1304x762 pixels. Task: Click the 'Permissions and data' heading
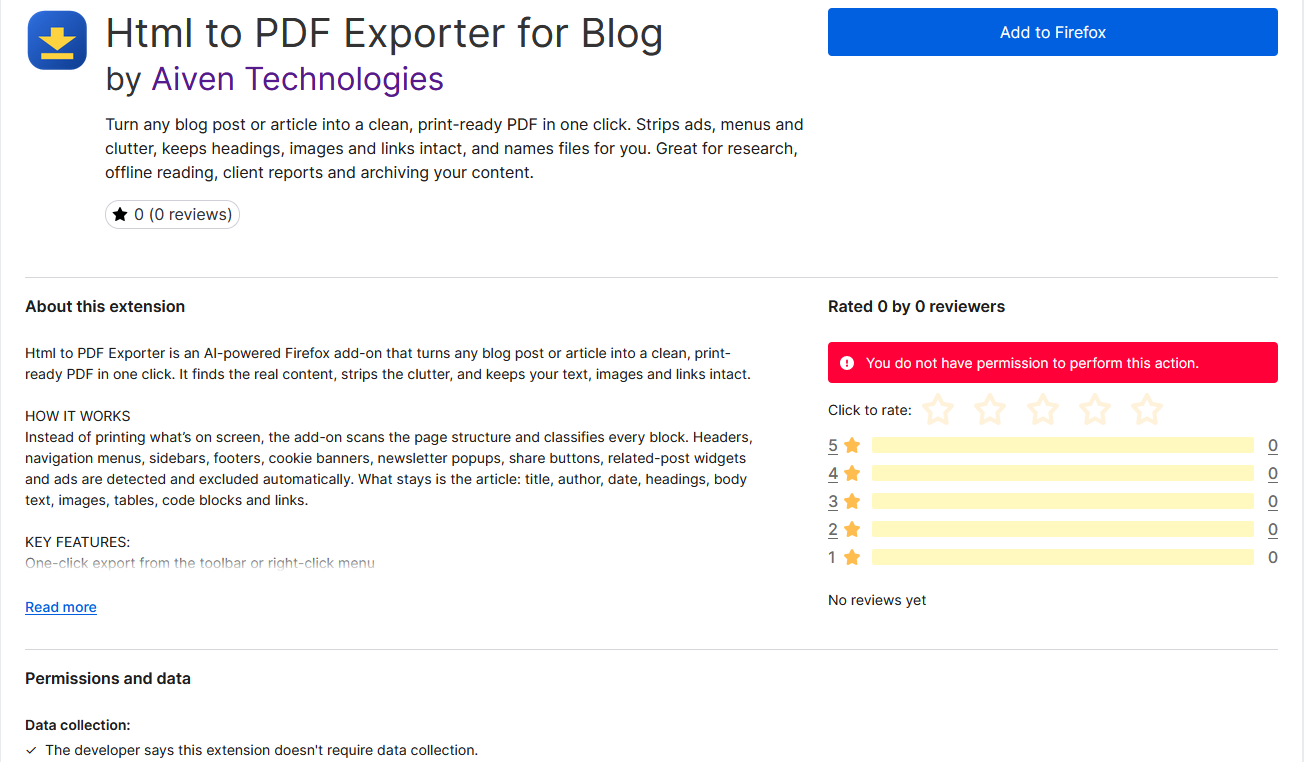point(108,679)
